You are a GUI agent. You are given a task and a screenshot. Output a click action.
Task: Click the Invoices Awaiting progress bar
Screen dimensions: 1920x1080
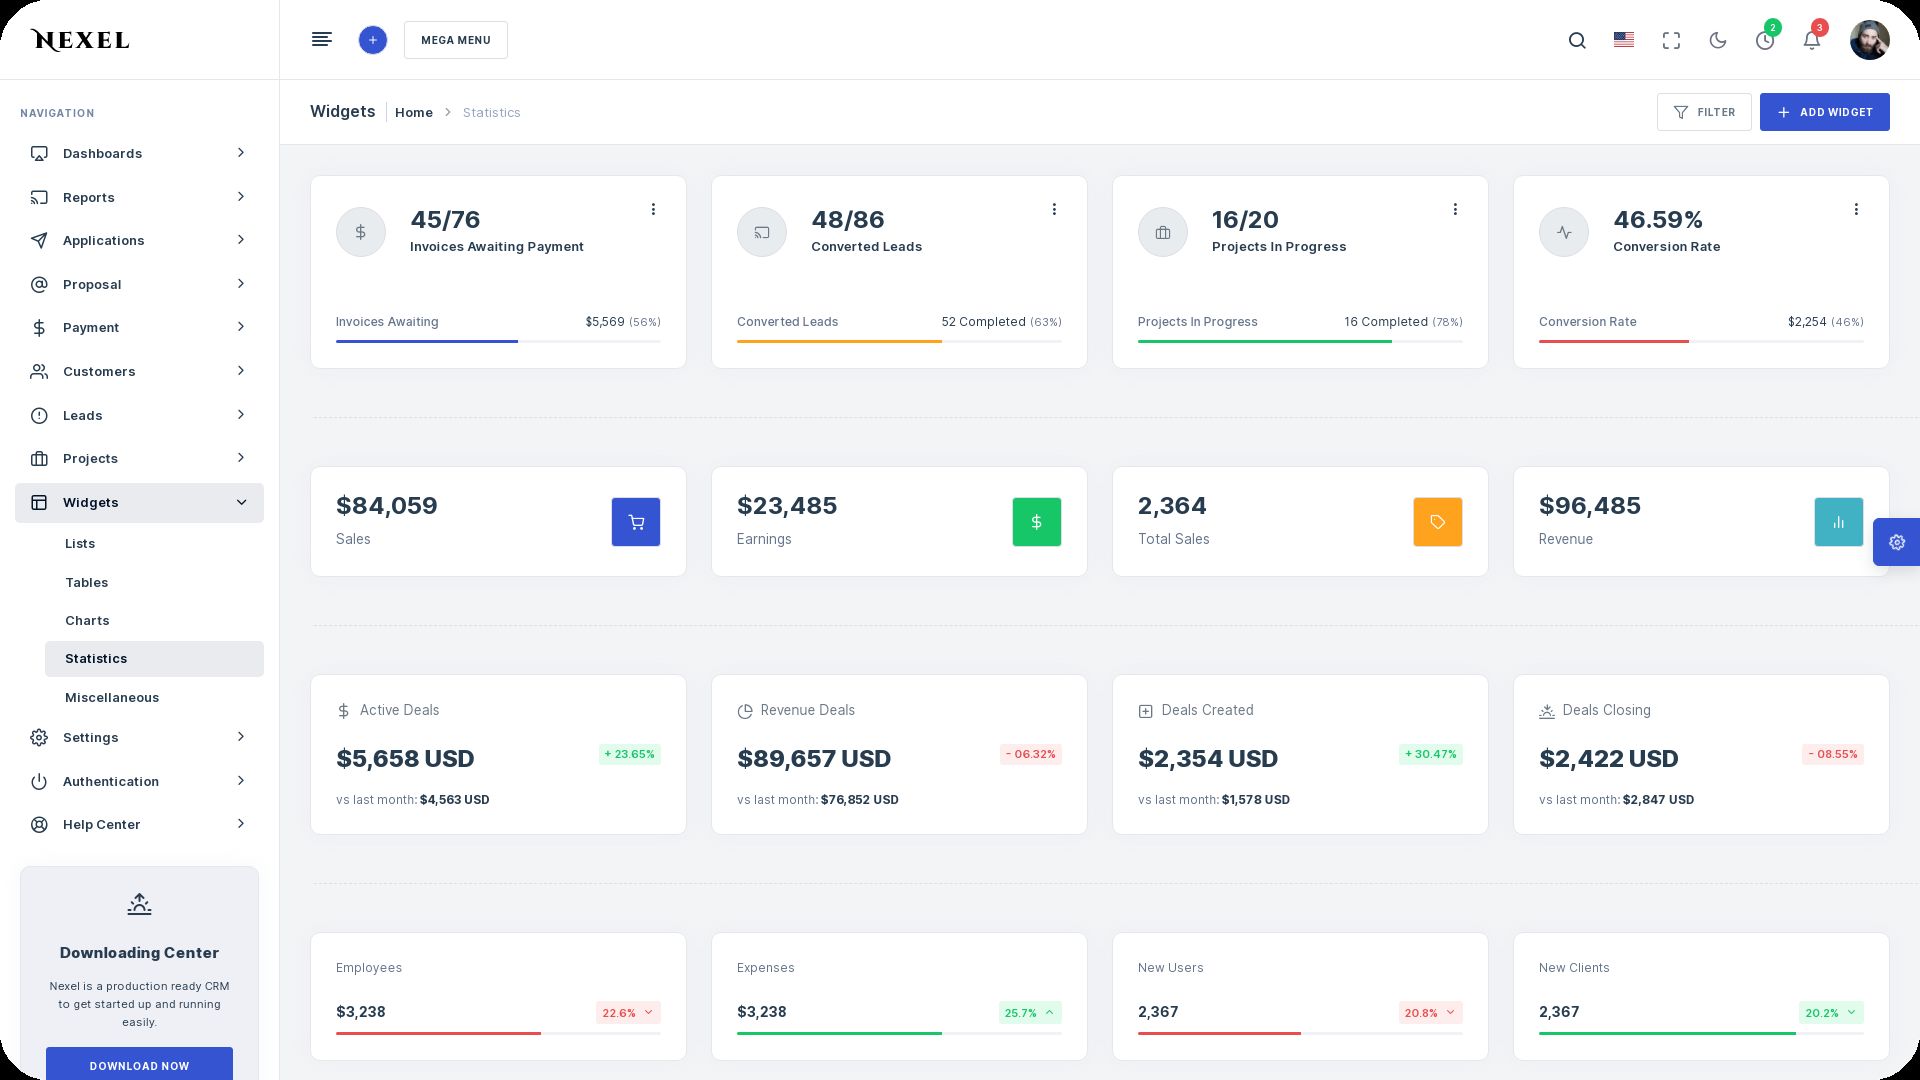click(x=498, y=342)
